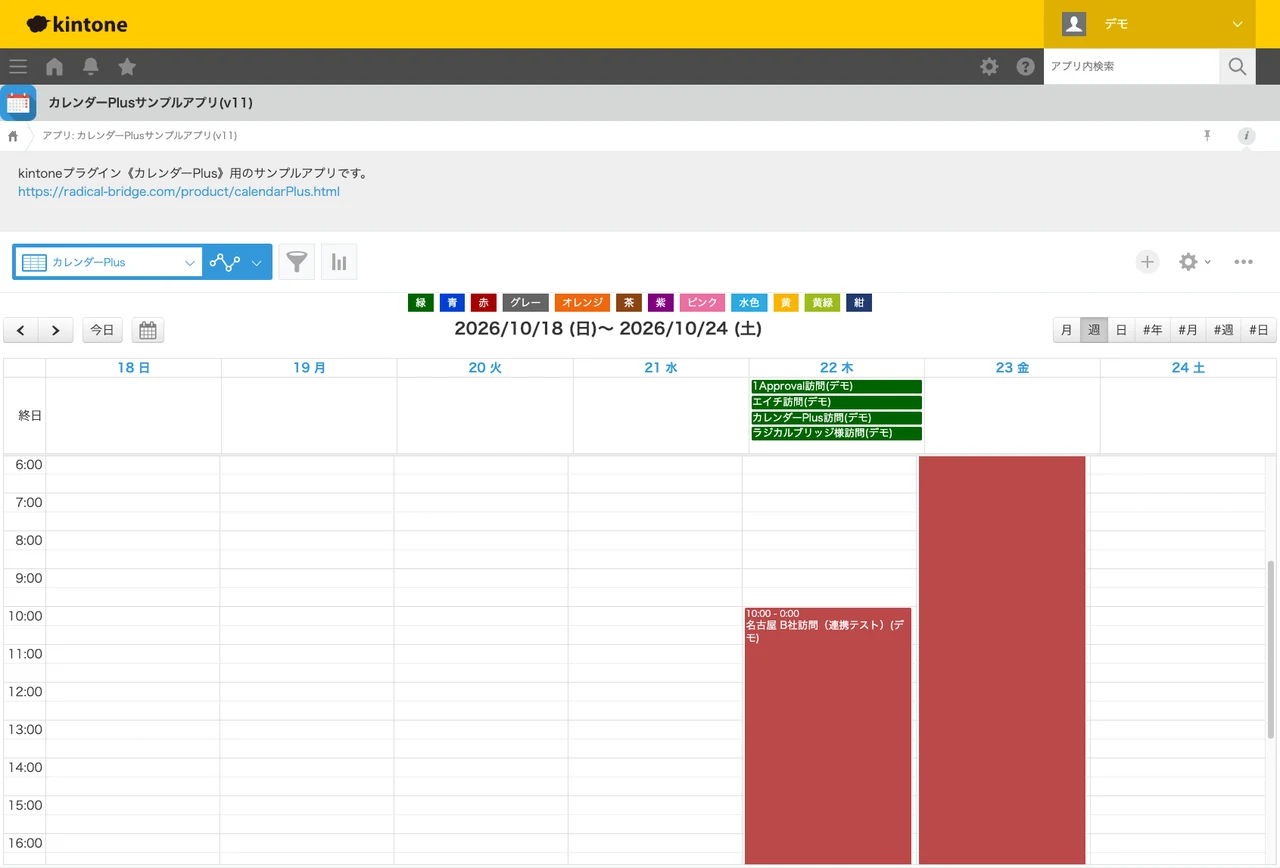The image size is (1280, 868).
Task: Open the calendar date picker icon
Action: pyautogui.click(x=148, y=330)
